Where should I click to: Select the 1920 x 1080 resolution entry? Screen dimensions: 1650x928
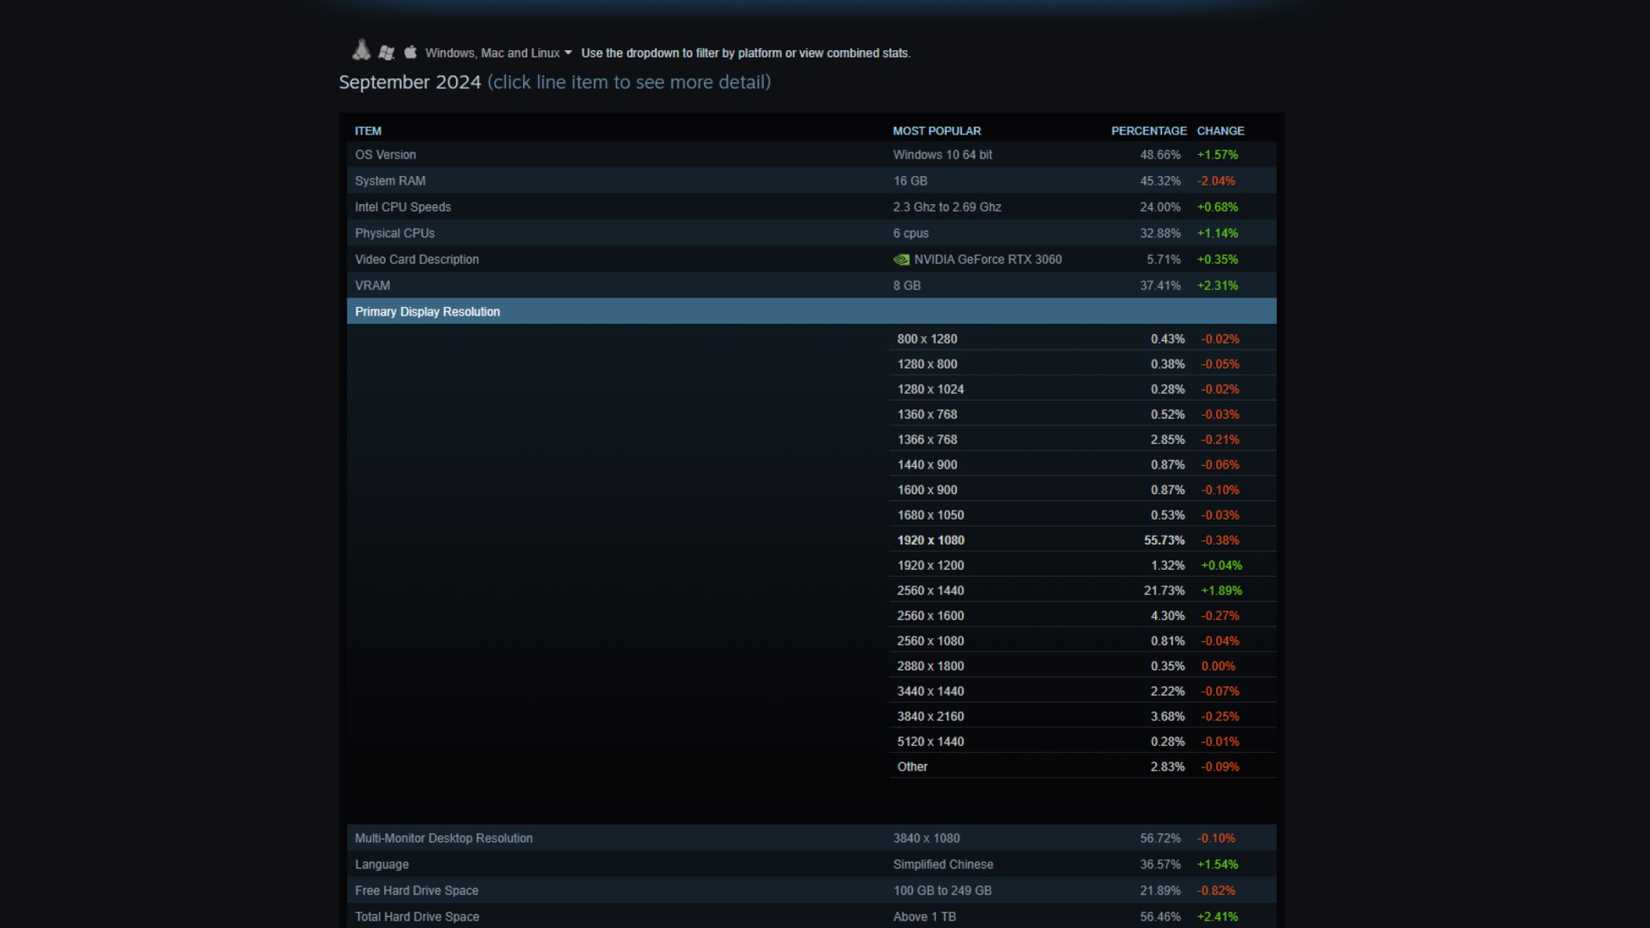(1083, 540)
